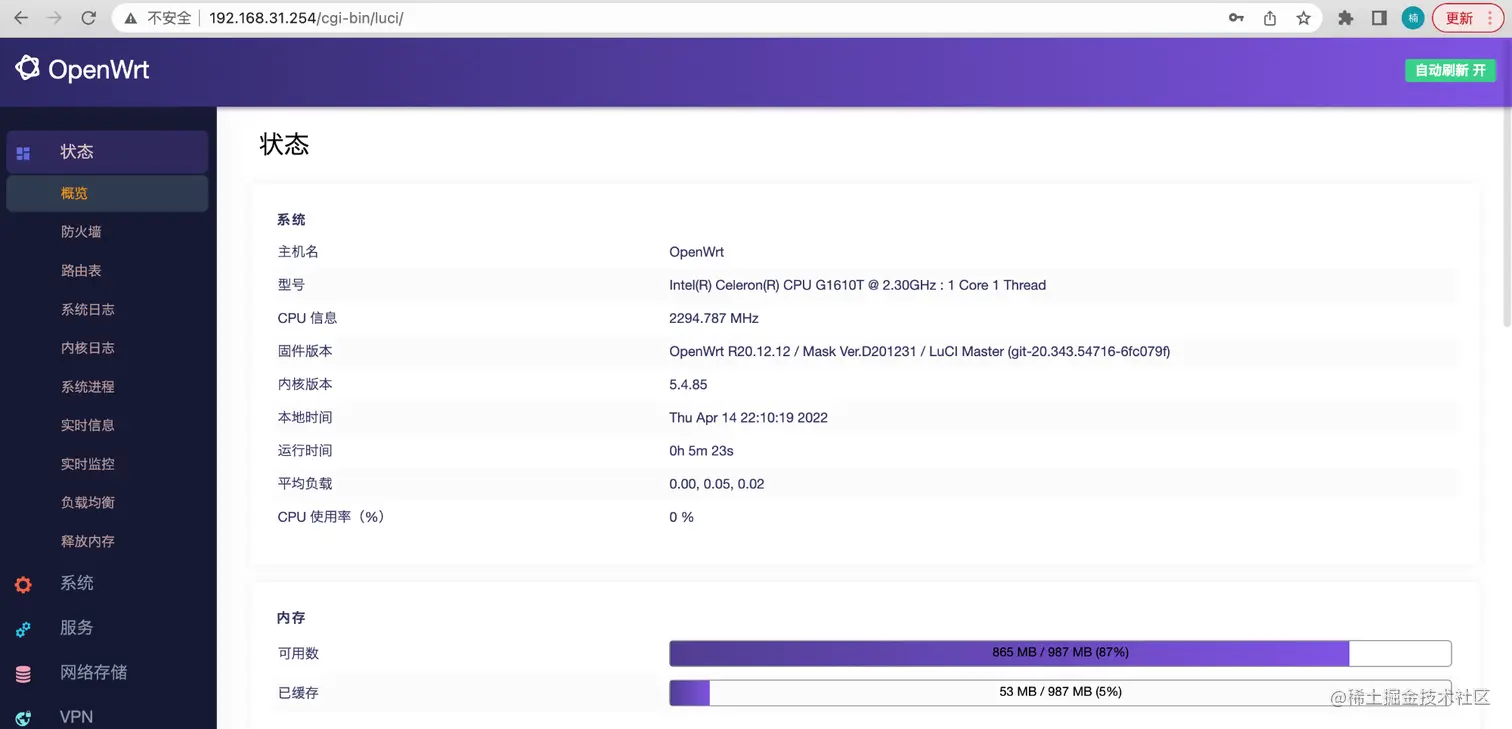The height and width of the screenshot is (729, 1512).
Task: Click the 内存 section heading
Action: (x=291, y=618)
